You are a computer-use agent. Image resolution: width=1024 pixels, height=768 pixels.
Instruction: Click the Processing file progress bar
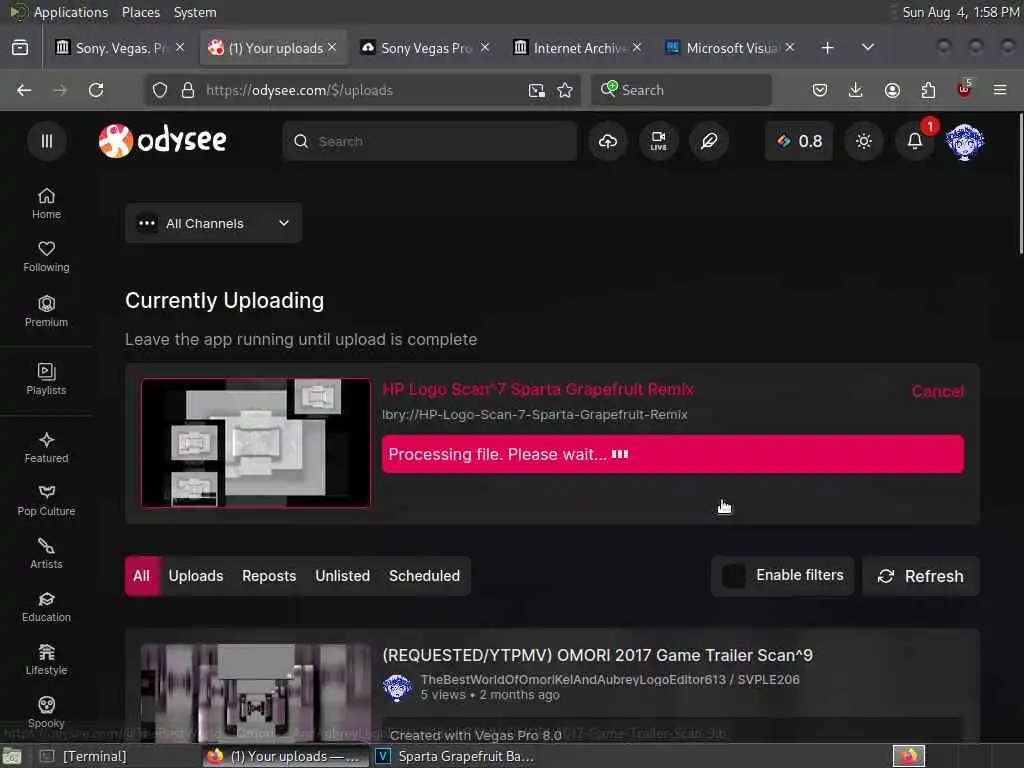point(673,454)
